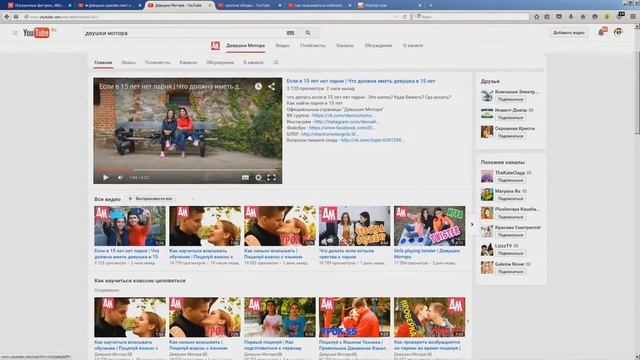Switch to sticky bar Обсуждение tab
This screenshot has height=360, width=640.
coord(378,46)
